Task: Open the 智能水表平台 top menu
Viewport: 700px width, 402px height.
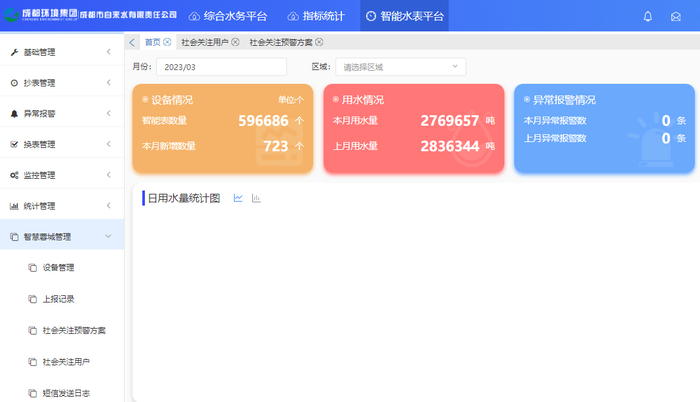Action: [x=404, y=16]
